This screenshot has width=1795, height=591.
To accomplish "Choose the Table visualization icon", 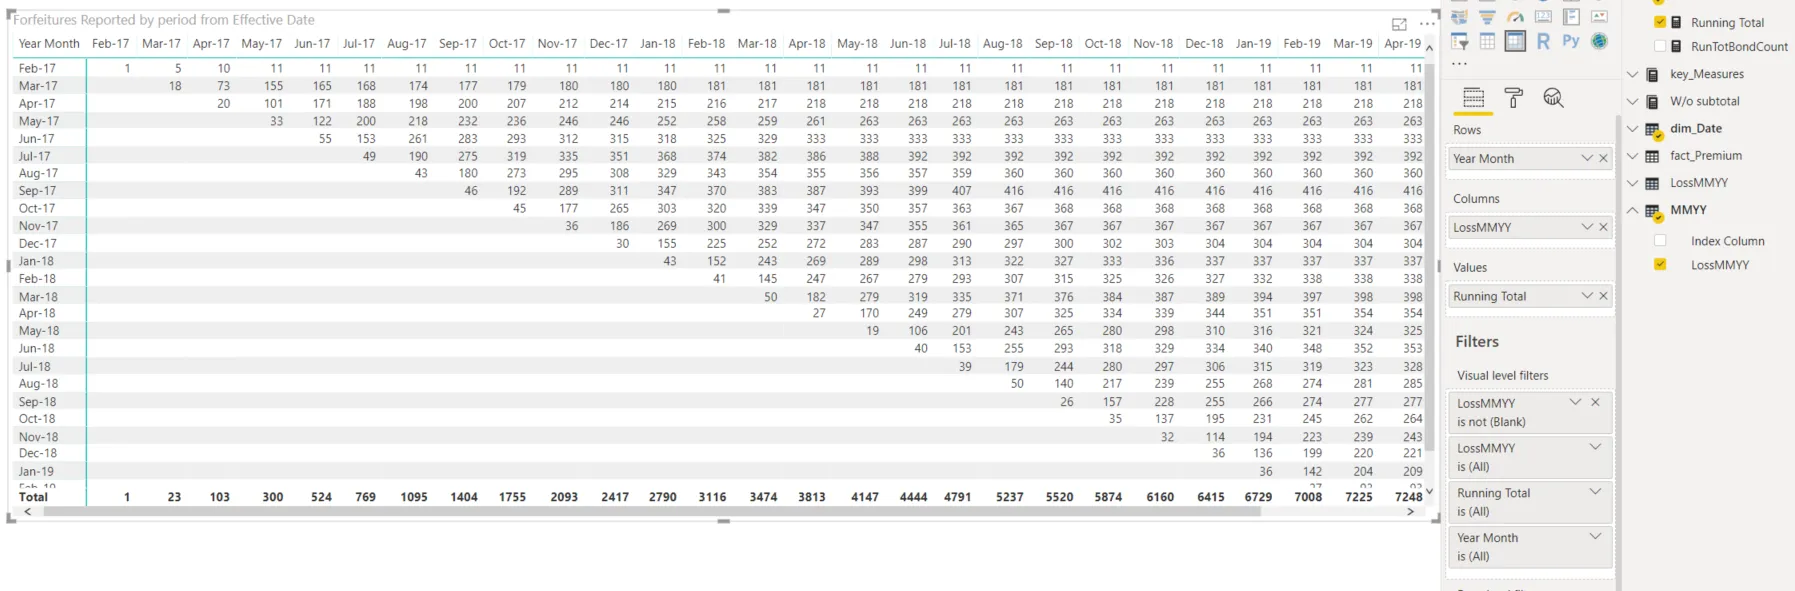I will pos(1487,41).
